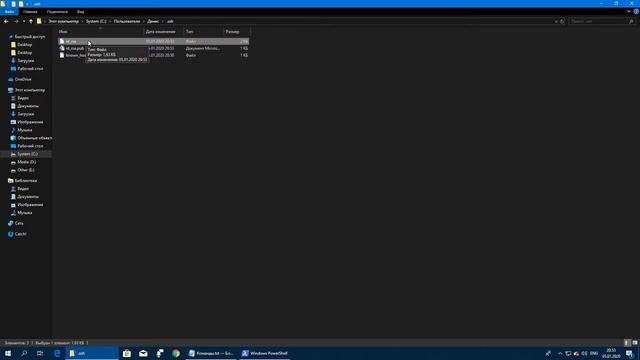Launch Google Chrome from the taskbar
The image size is (640, 360).
click(176, 353)
